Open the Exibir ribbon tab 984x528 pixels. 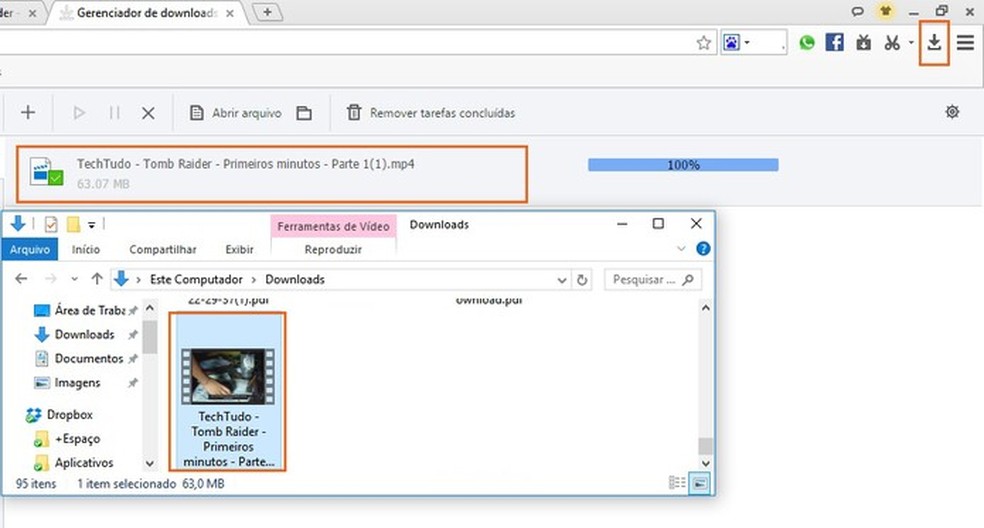pyautogui.click(x=240, y=249)
